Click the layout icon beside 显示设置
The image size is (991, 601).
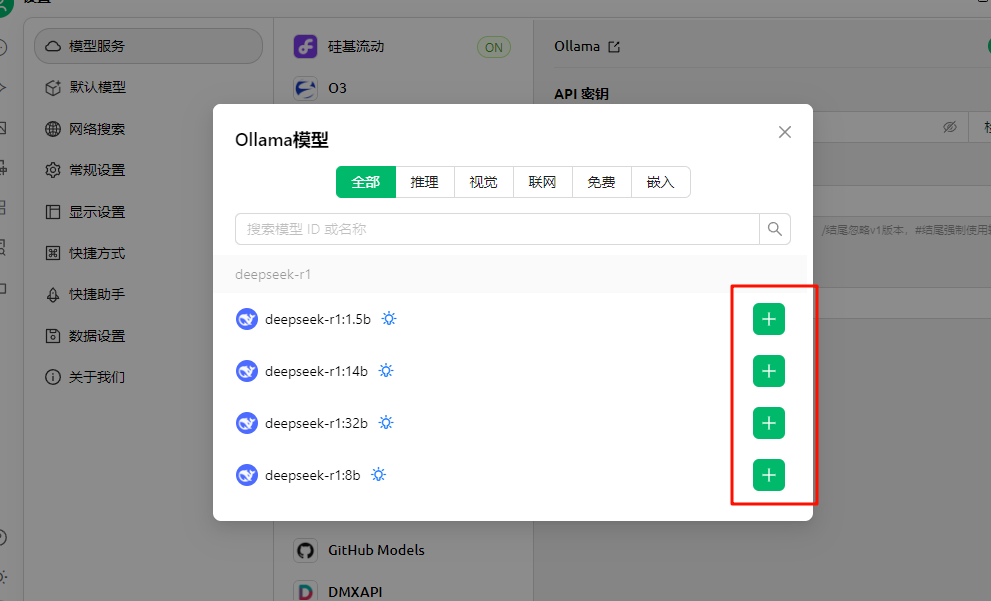53,212
